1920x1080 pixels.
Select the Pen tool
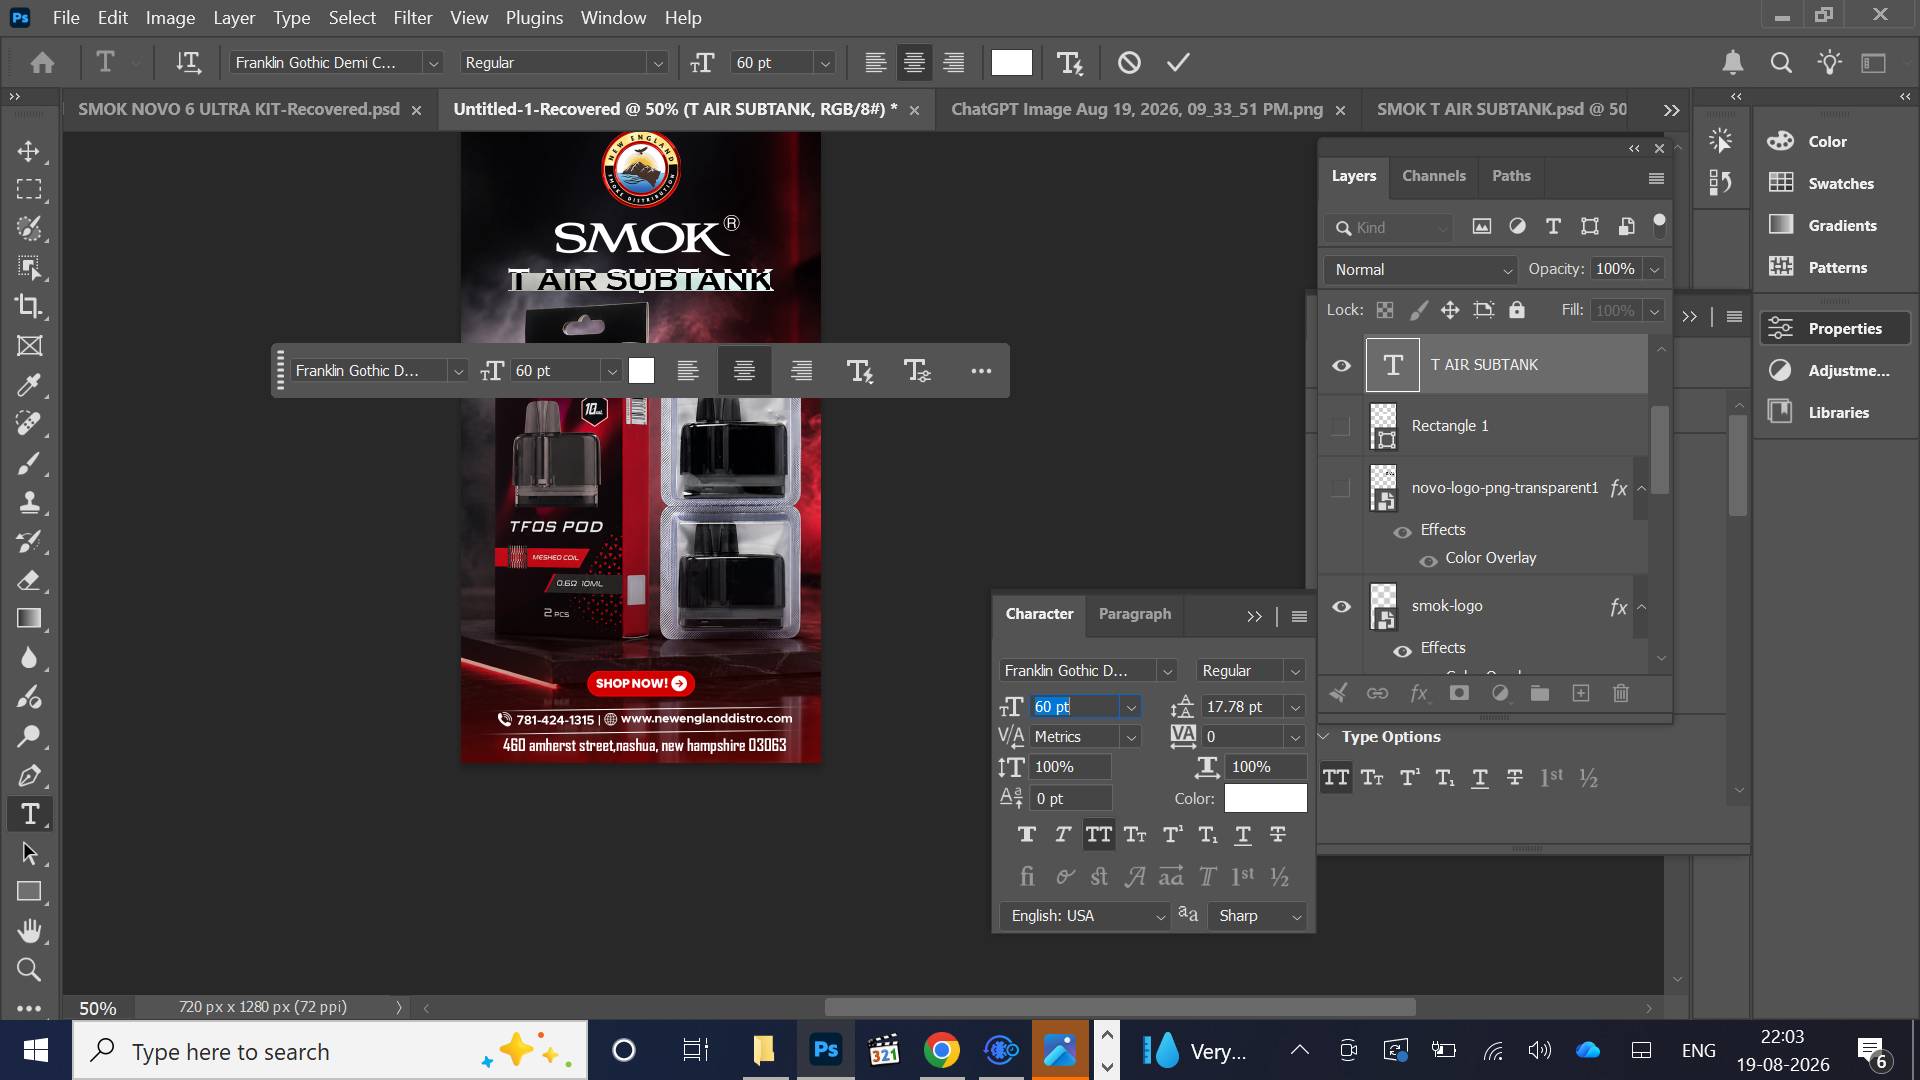point(29,775)
